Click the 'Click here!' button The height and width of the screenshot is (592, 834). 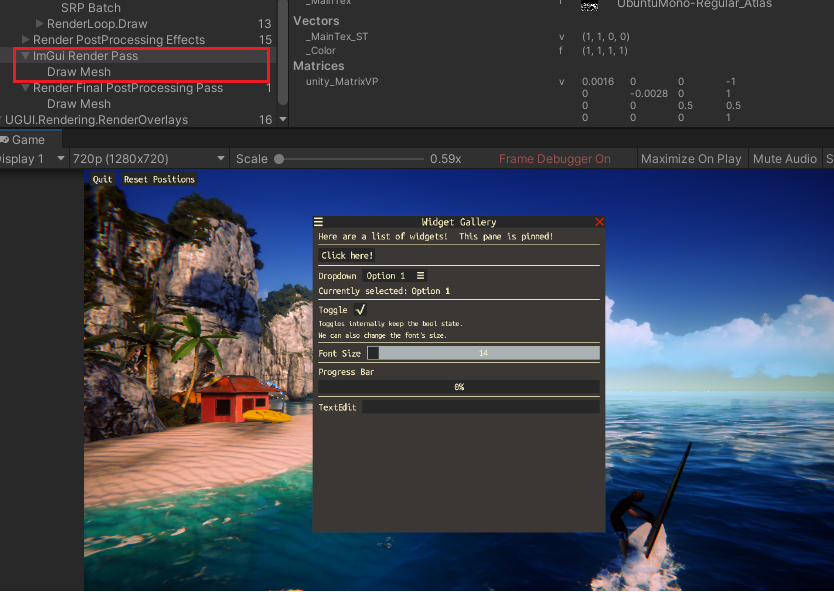point(347,255)
